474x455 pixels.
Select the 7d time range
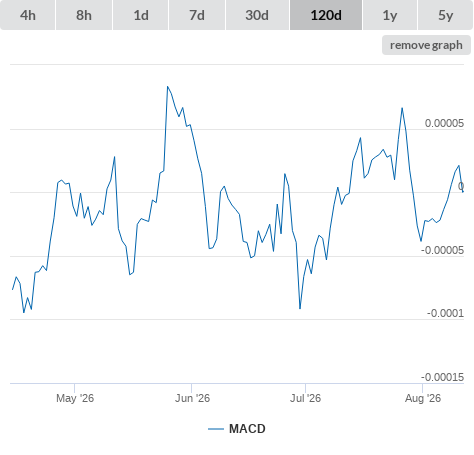tap(197, 15)
